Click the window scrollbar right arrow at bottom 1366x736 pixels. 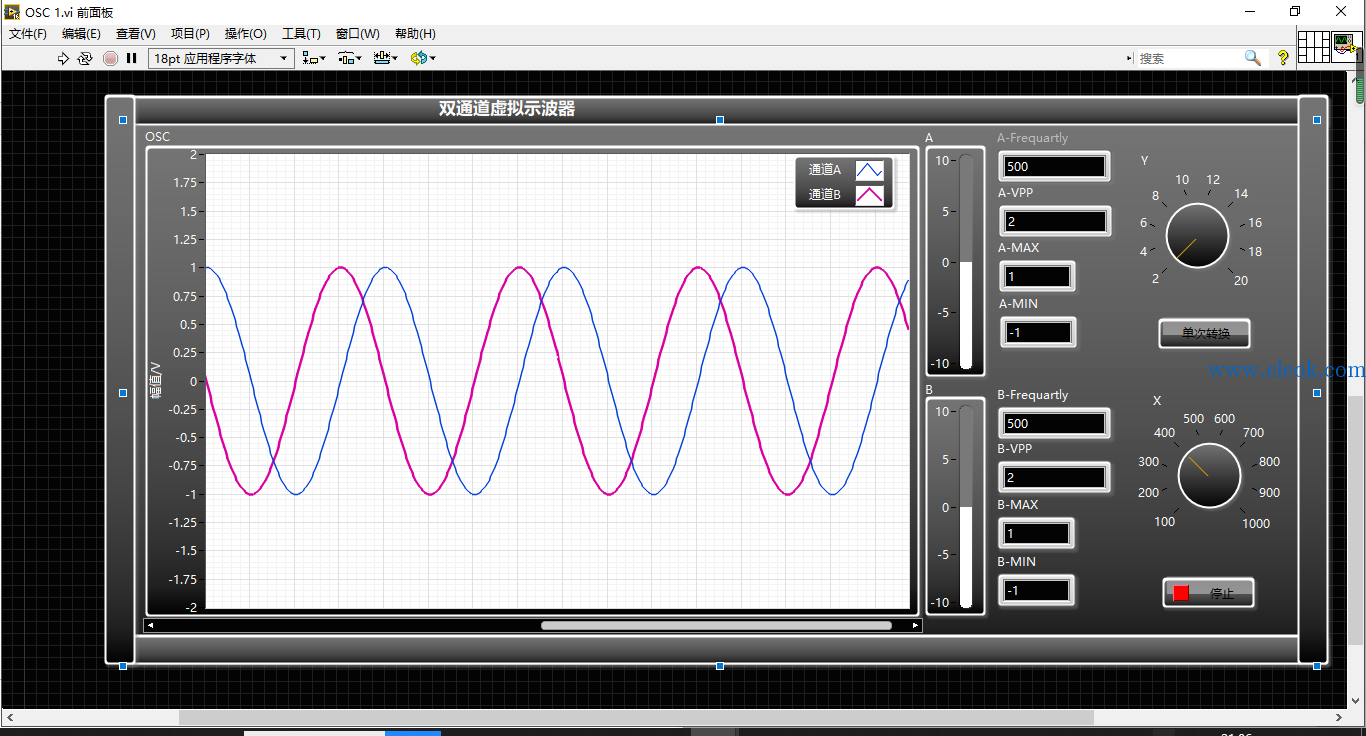click(x=1340, y=717)
